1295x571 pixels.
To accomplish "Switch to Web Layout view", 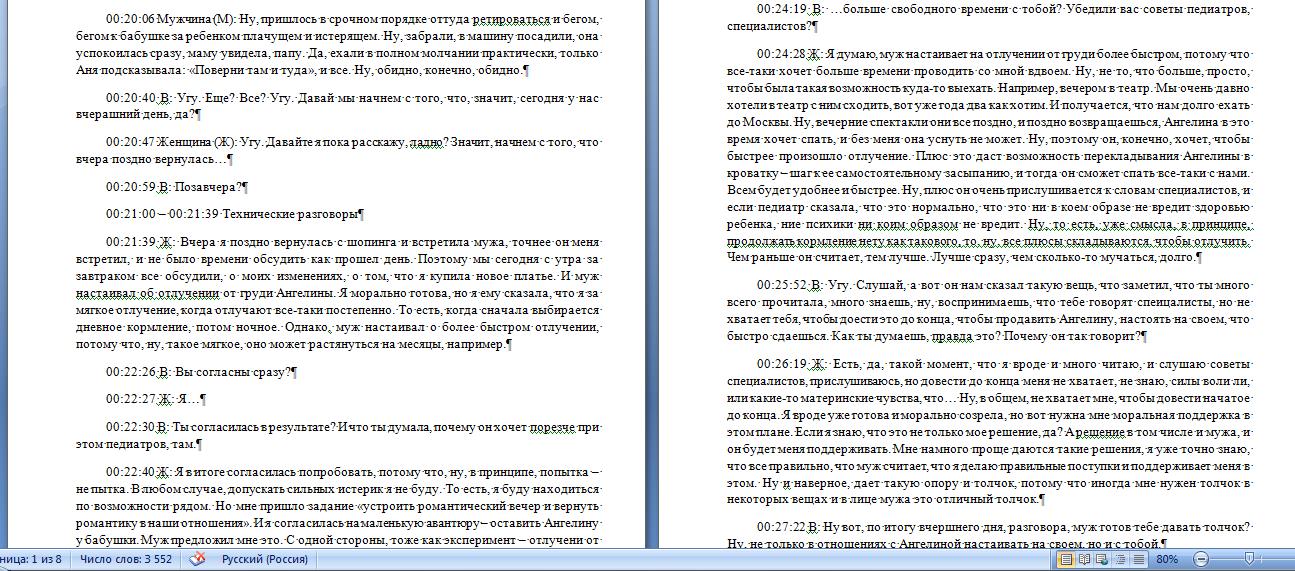I will tap(1101, 559).
